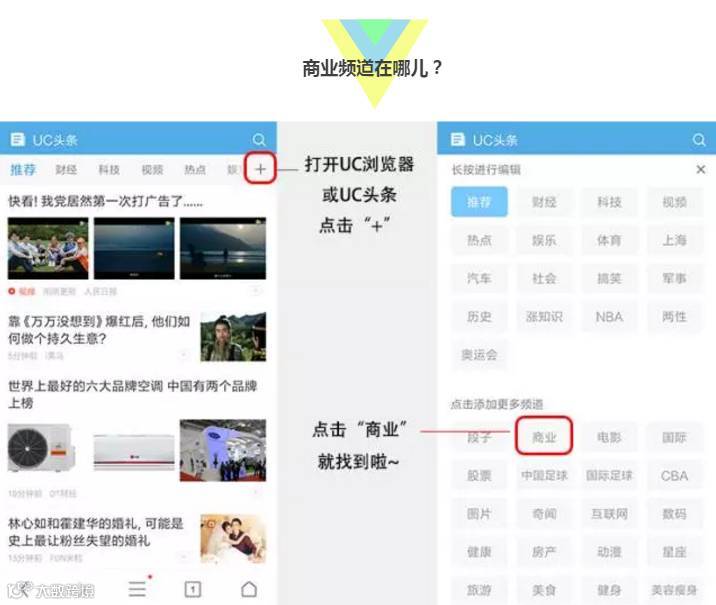
Task: Open article 世界上最好的六大品牌空调
Action: coord(132,394)
